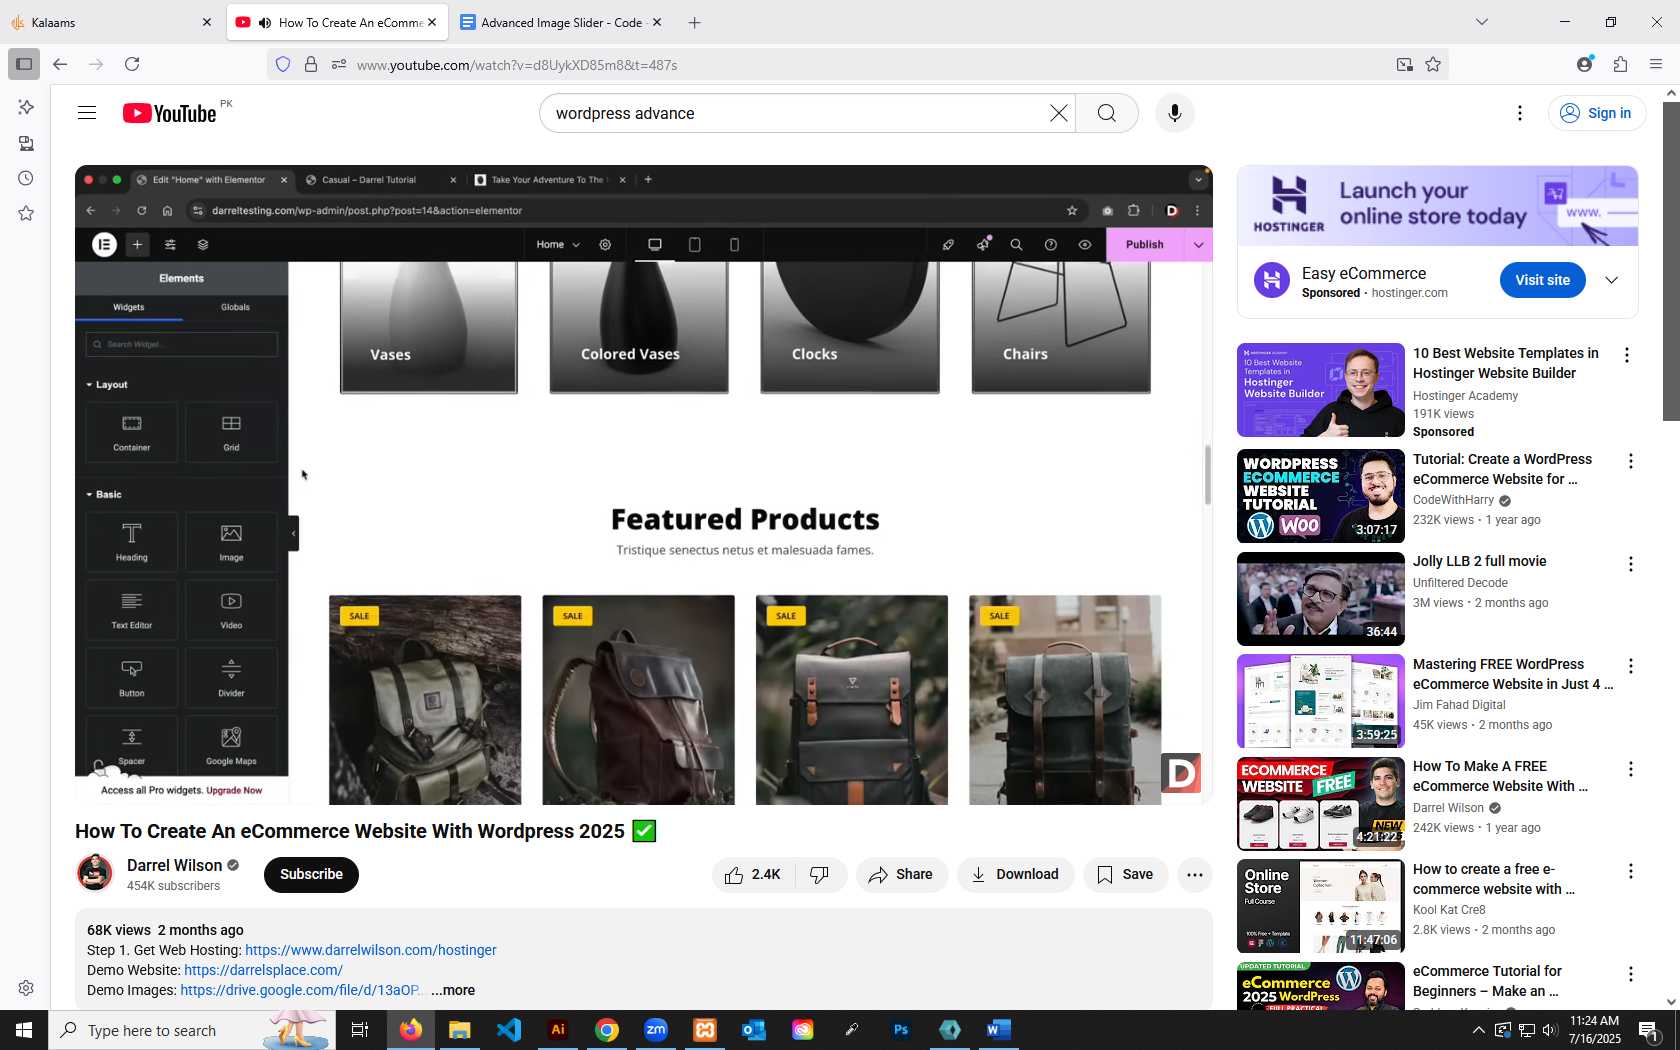The image size is (1680, 1050).
Task: Switch to Advanced Image Slider tab
Action: 560,22
